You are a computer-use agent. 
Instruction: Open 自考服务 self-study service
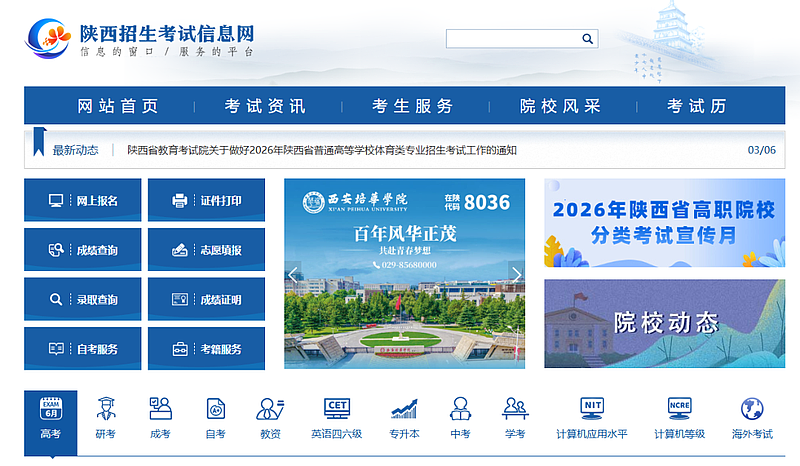pyautogui.click(x=84, y=349)
